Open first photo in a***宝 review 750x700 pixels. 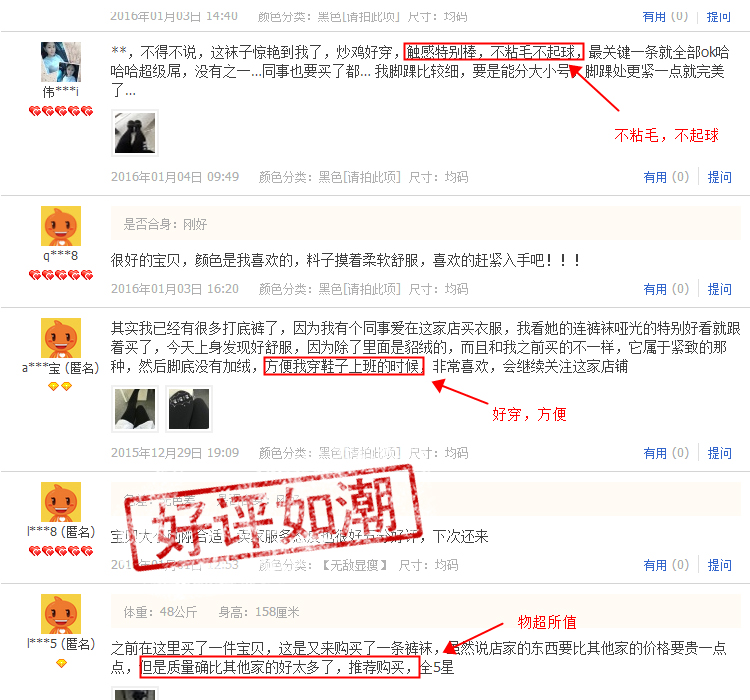coord(135,409)
